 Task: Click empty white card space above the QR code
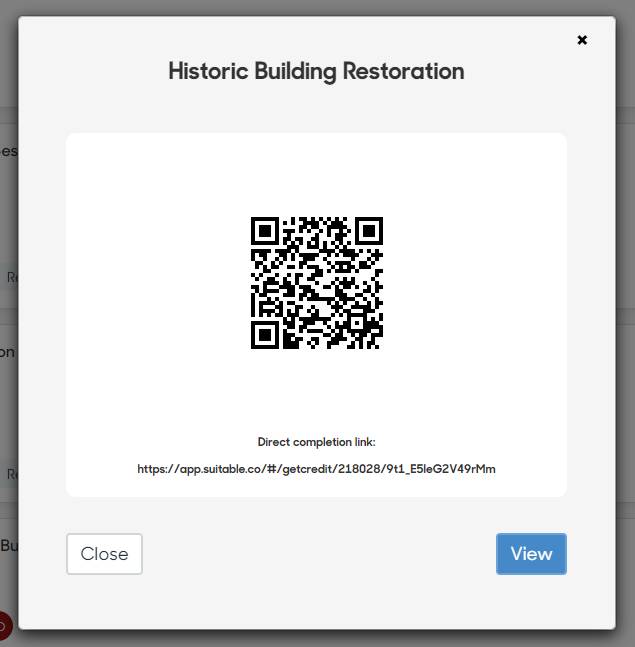tap(316, 170)
